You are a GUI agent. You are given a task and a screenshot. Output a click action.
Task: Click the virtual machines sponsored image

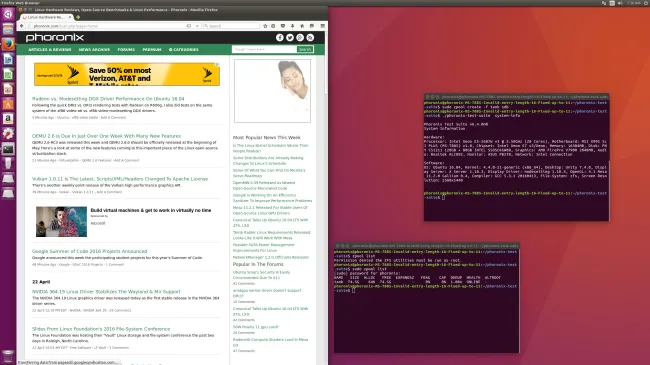[61, 222]
